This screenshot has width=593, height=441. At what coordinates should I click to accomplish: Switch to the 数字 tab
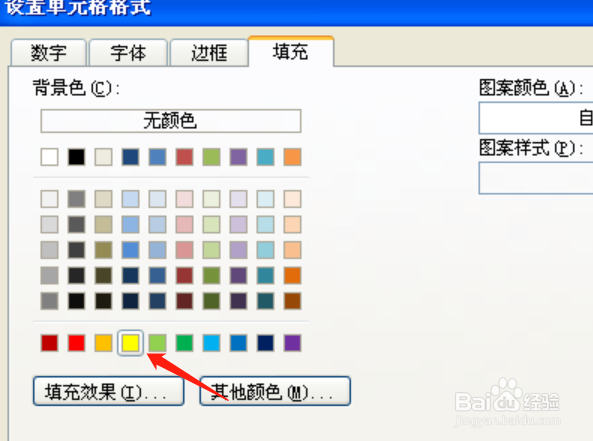pos(49,53)
